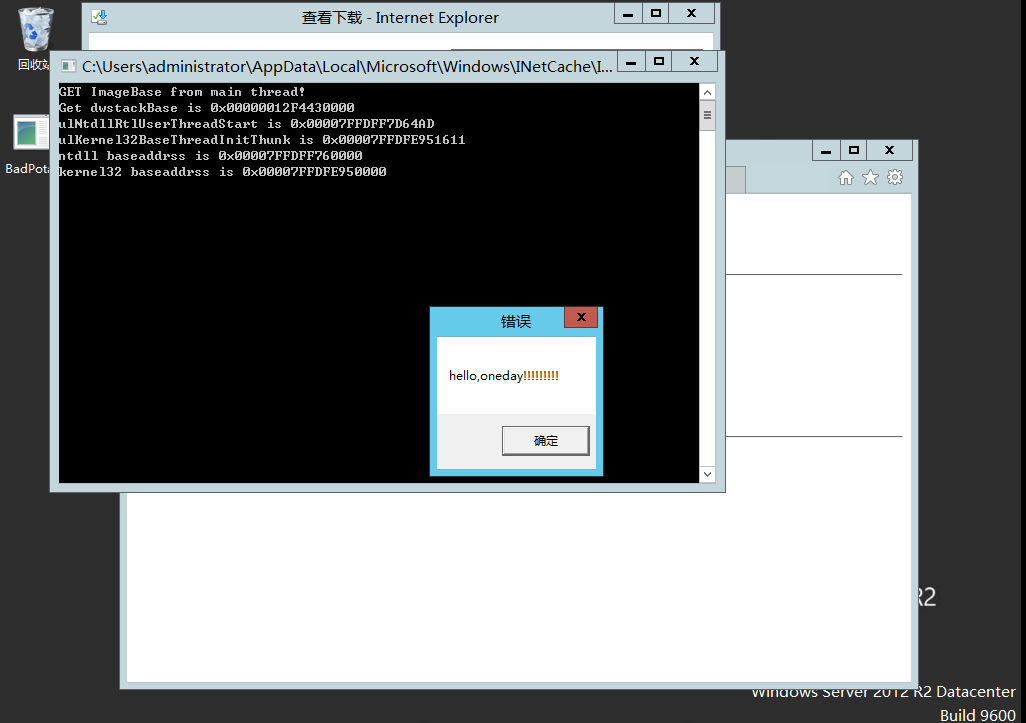Close the console window

tap(694, 62)
